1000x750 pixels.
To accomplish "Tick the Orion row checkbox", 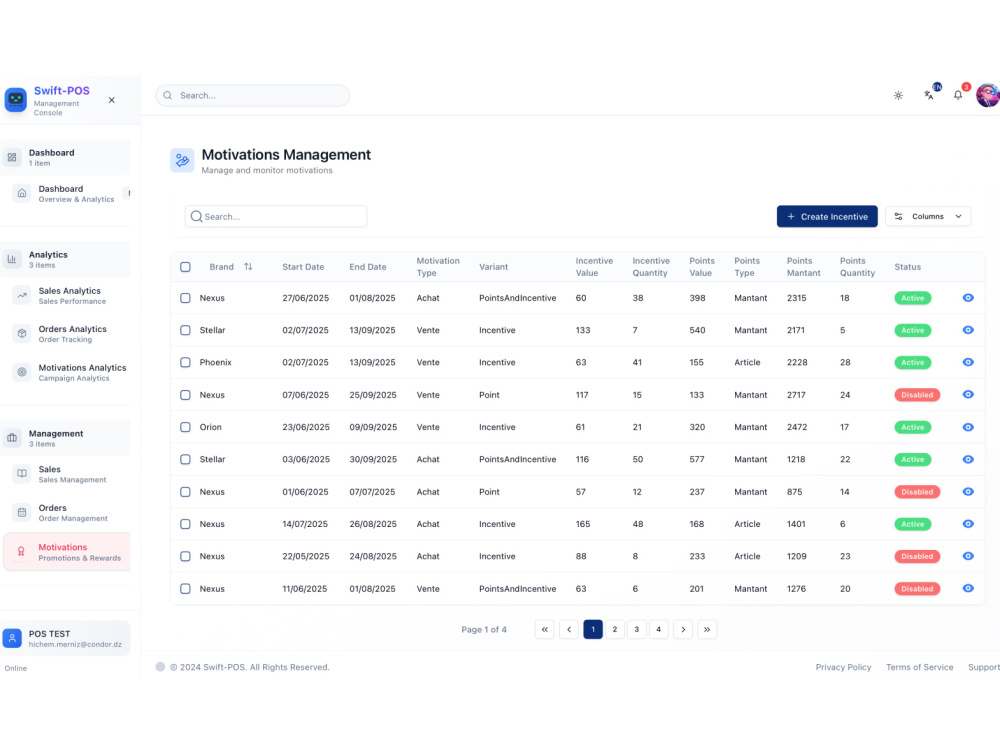I will click(185, 427).
